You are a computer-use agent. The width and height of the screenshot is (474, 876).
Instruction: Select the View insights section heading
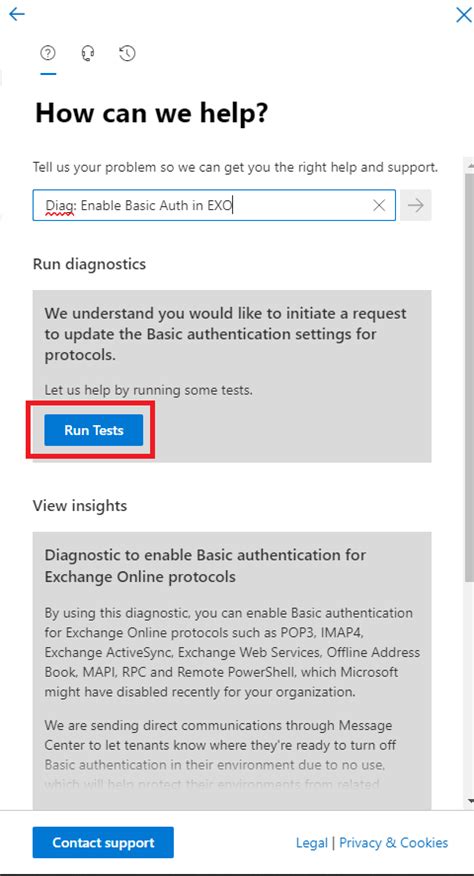80,506
